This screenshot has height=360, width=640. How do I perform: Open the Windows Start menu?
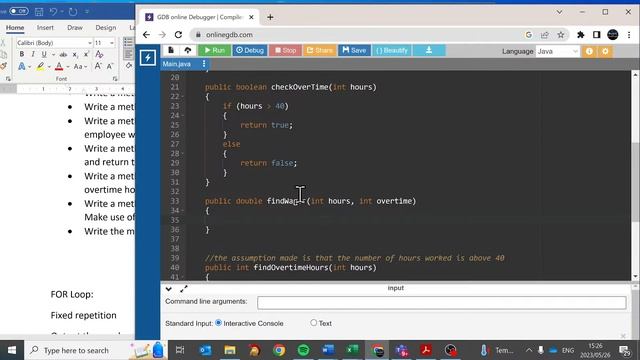[x=12, y=350]
